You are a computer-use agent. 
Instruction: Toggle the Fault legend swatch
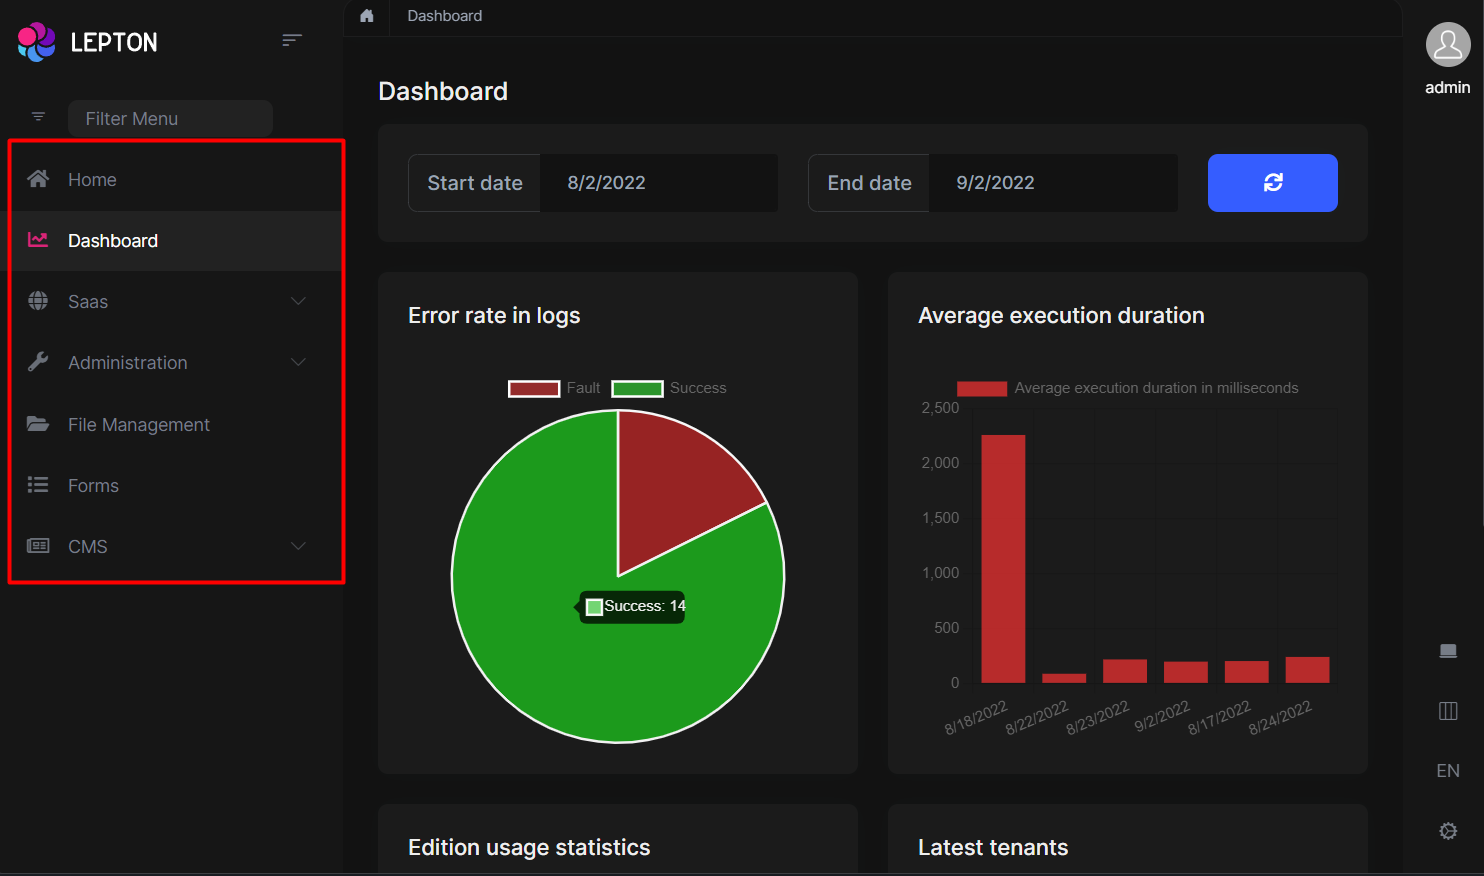pyautogui.click(x=534, y=389)
